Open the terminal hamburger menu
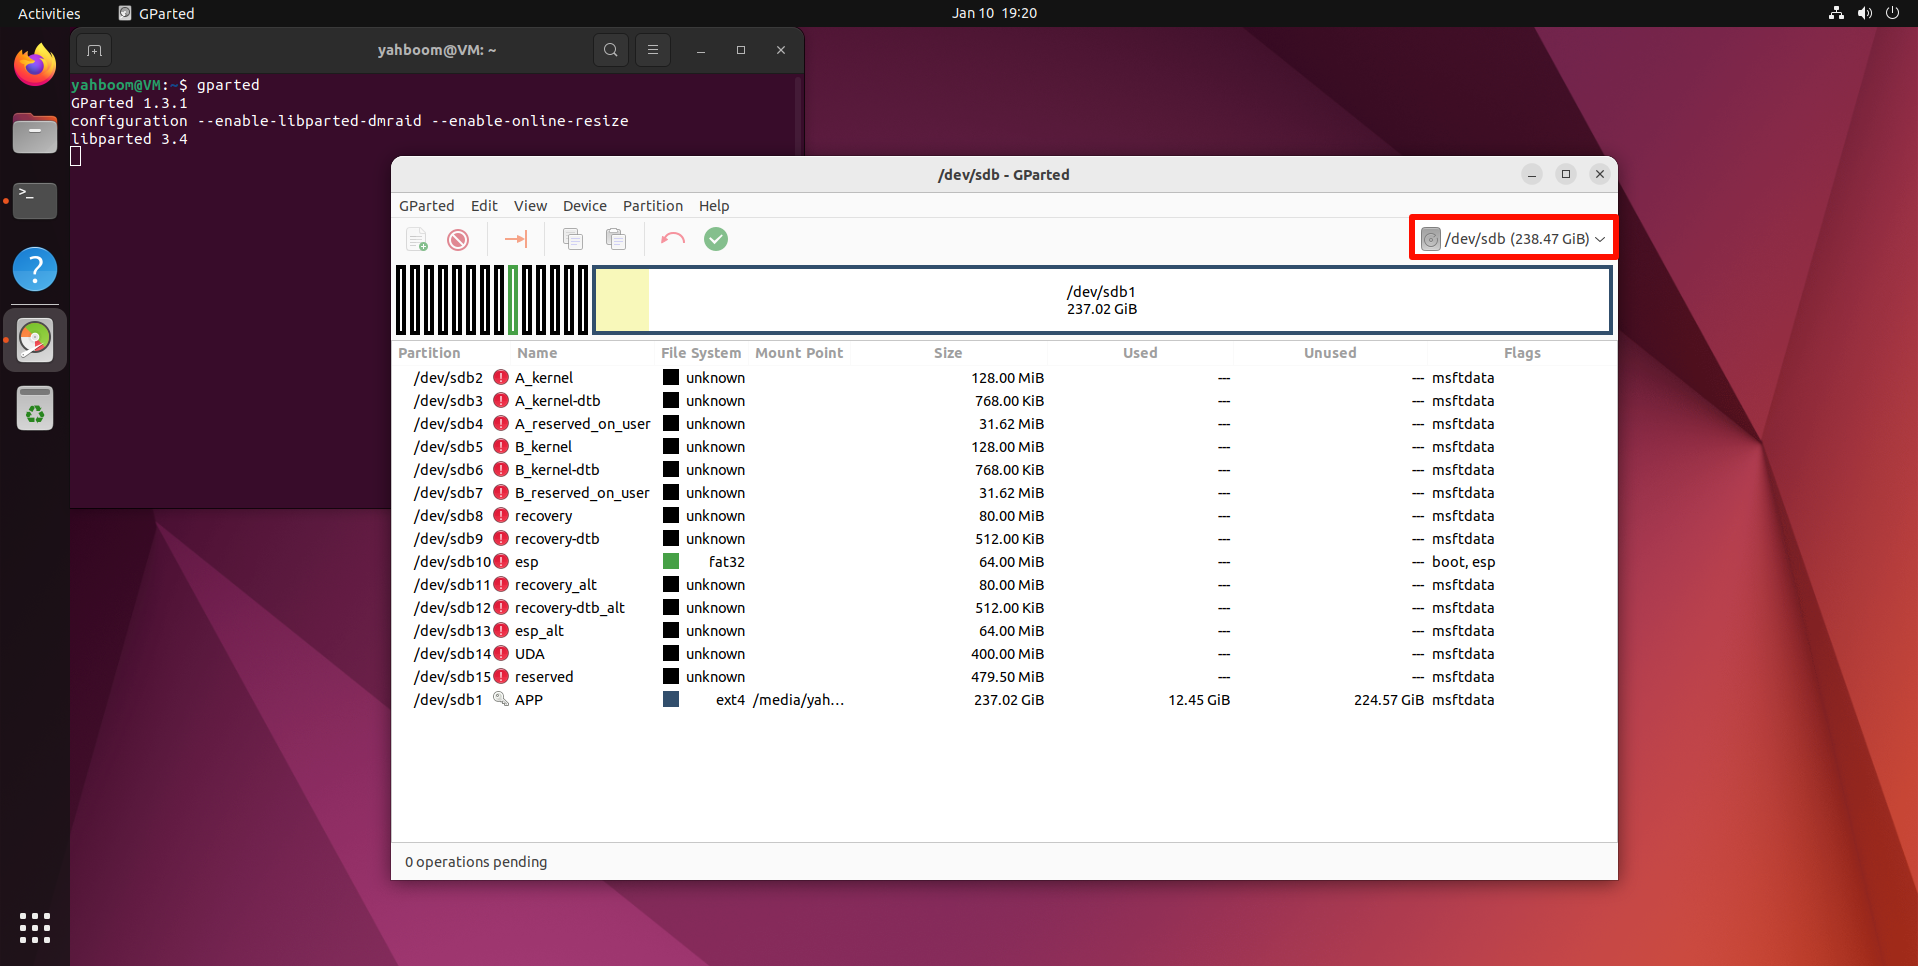 click(x=653, y=50)
